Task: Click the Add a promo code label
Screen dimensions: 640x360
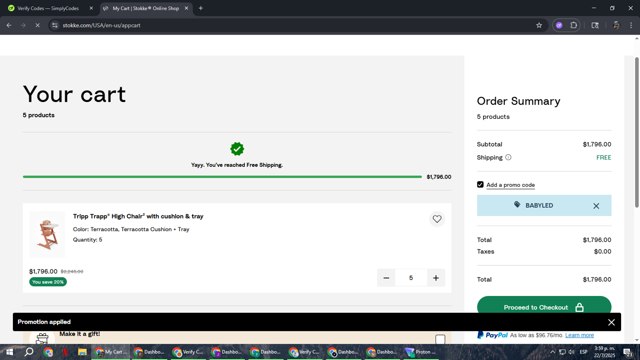Action: click(x=510, y=185)
